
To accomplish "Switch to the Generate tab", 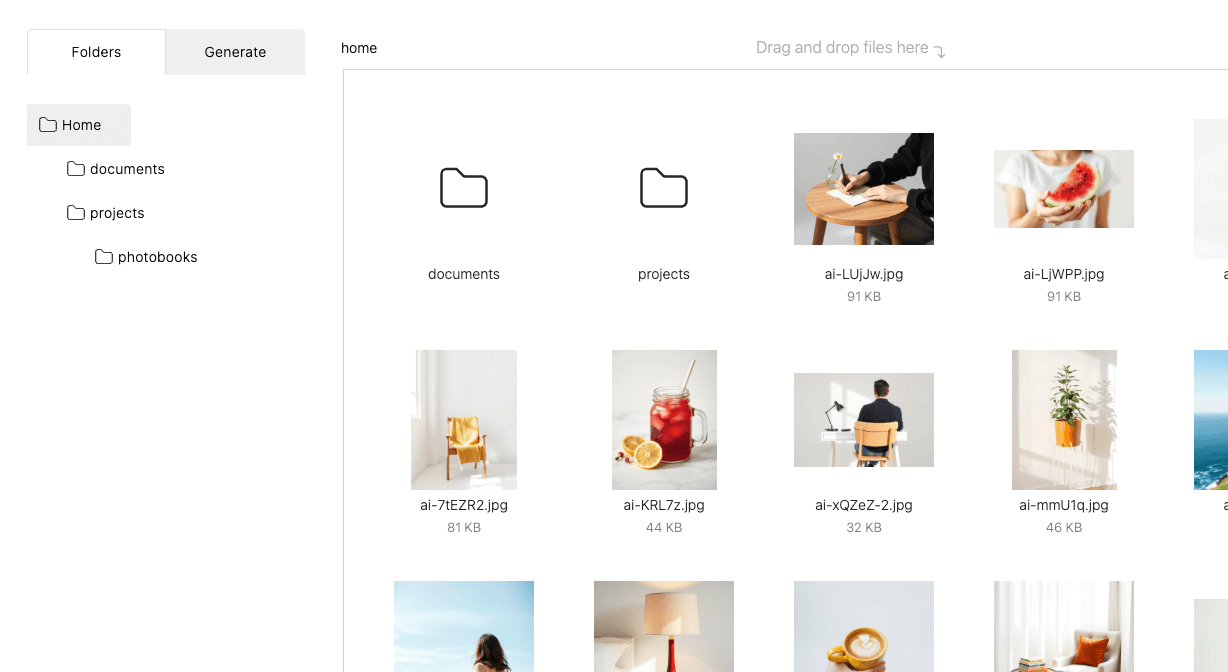I will (235, 52).
